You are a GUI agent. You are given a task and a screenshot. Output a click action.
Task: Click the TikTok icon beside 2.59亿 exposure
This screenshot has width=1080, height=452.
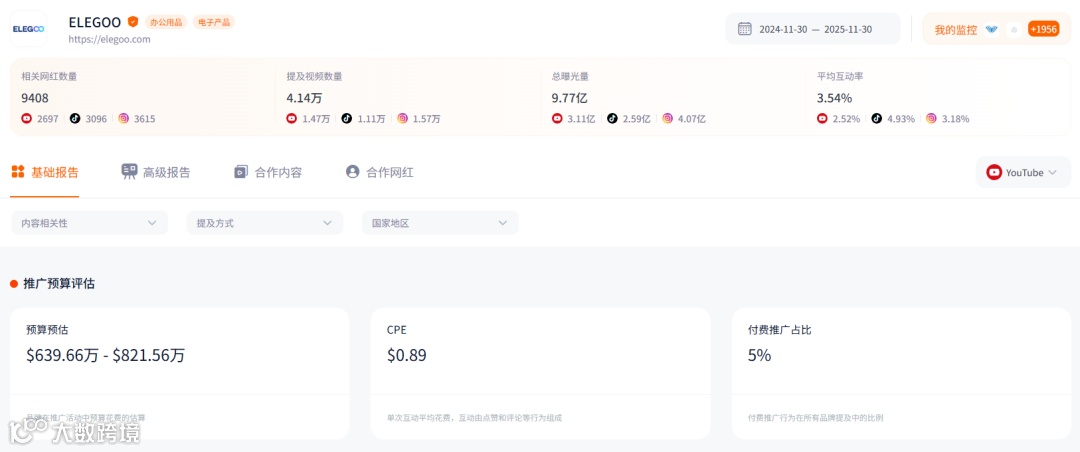pos(612,119)
